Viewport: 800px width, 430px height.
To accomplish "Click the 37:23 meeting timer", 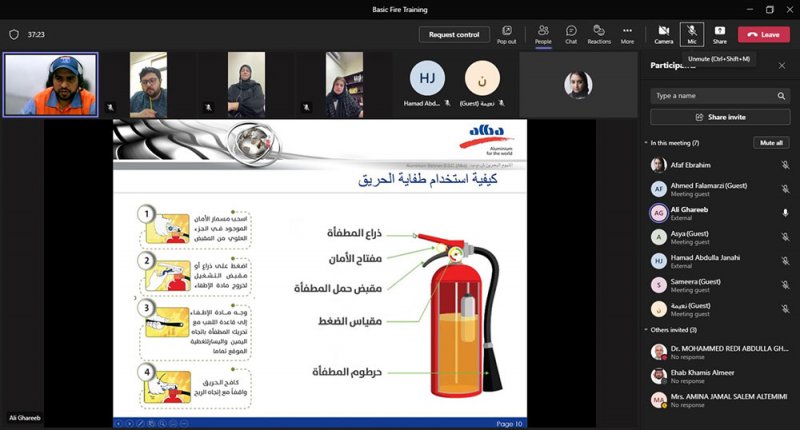I will 36,34.
